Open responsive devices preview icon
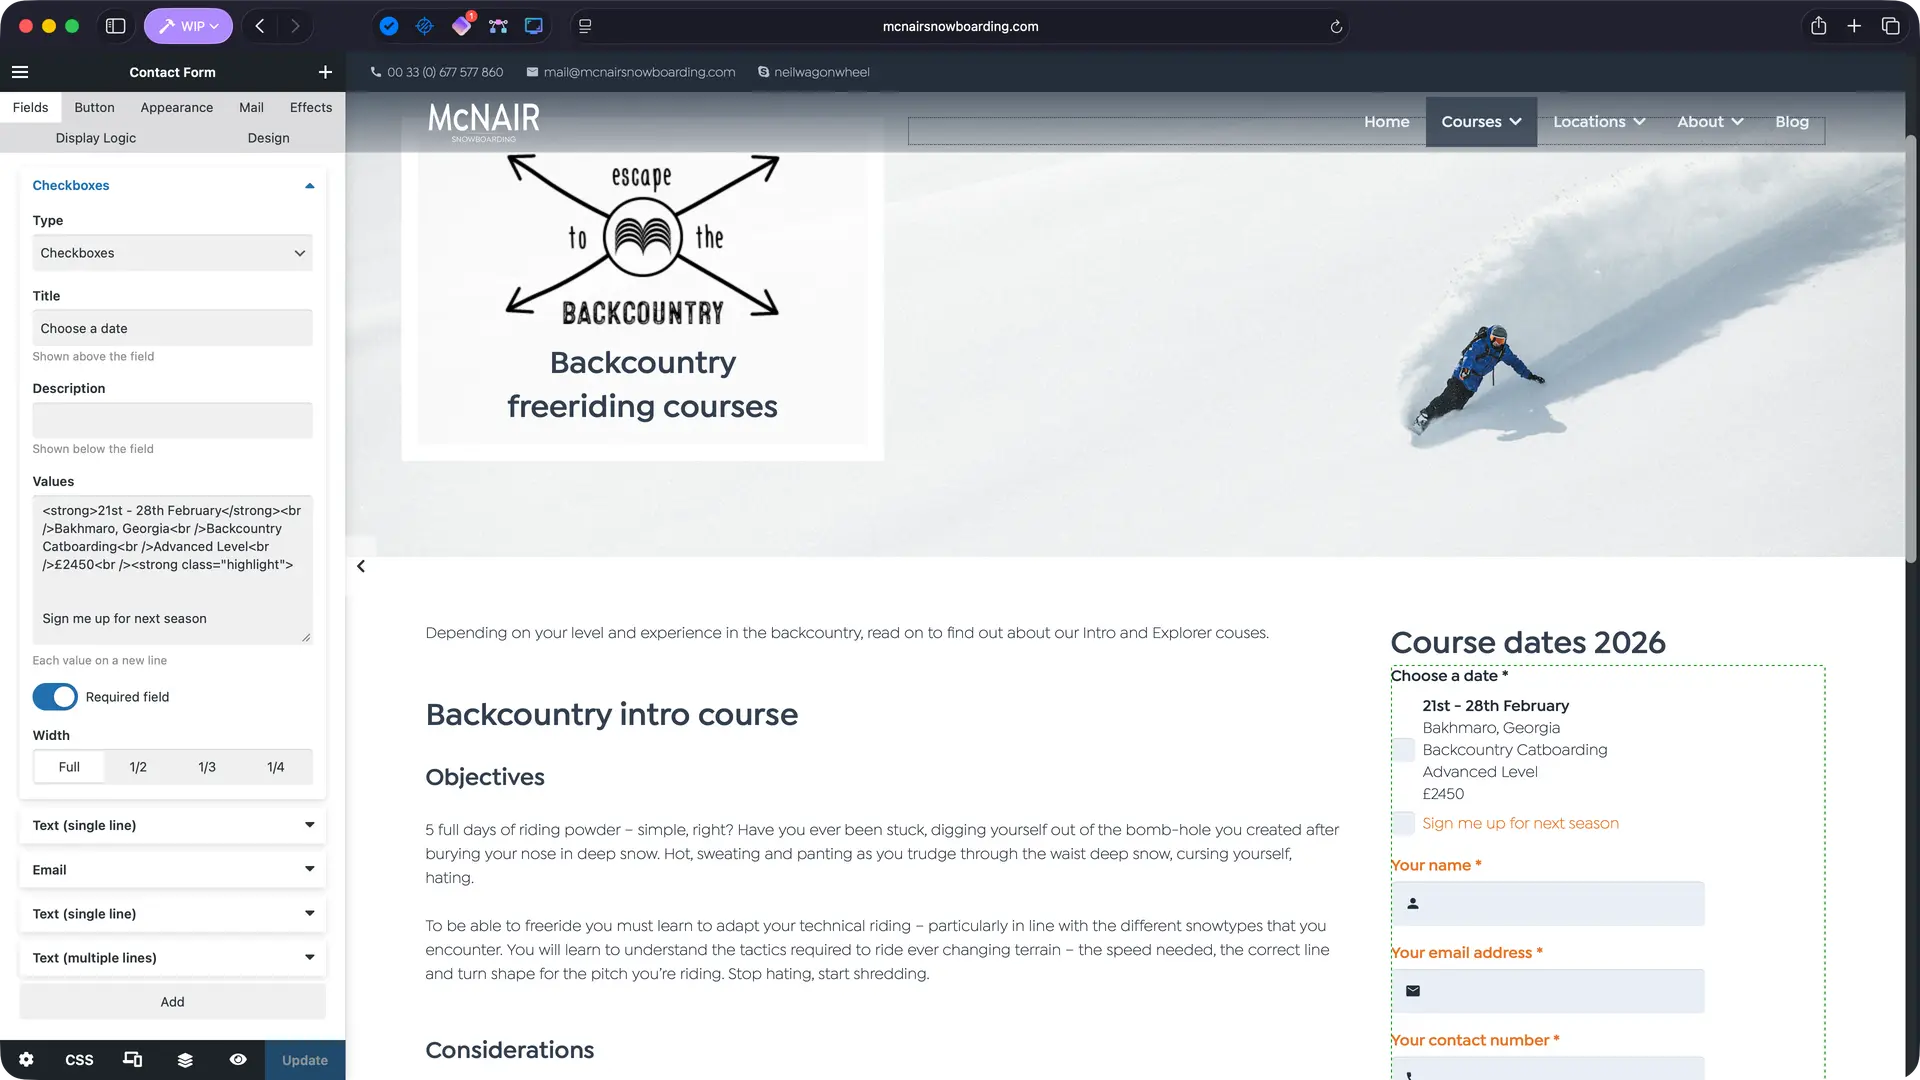The width and height of the screenshot is (1920, 1080). pyautogui.click(x=132, y=1060)
